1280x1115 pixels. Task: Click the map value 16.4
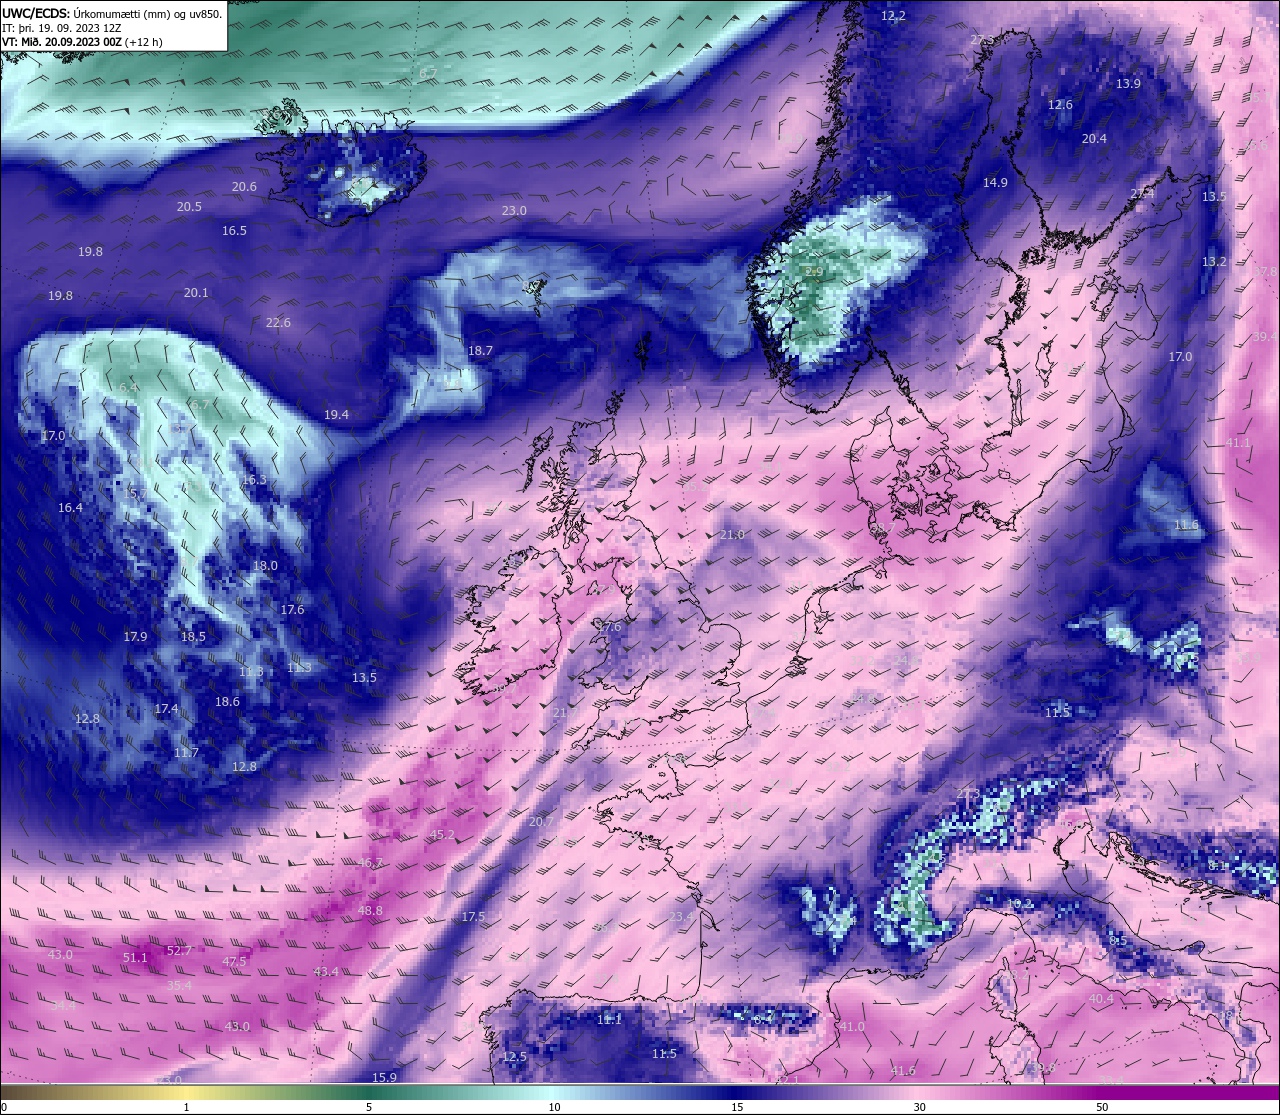pos(70,508)
